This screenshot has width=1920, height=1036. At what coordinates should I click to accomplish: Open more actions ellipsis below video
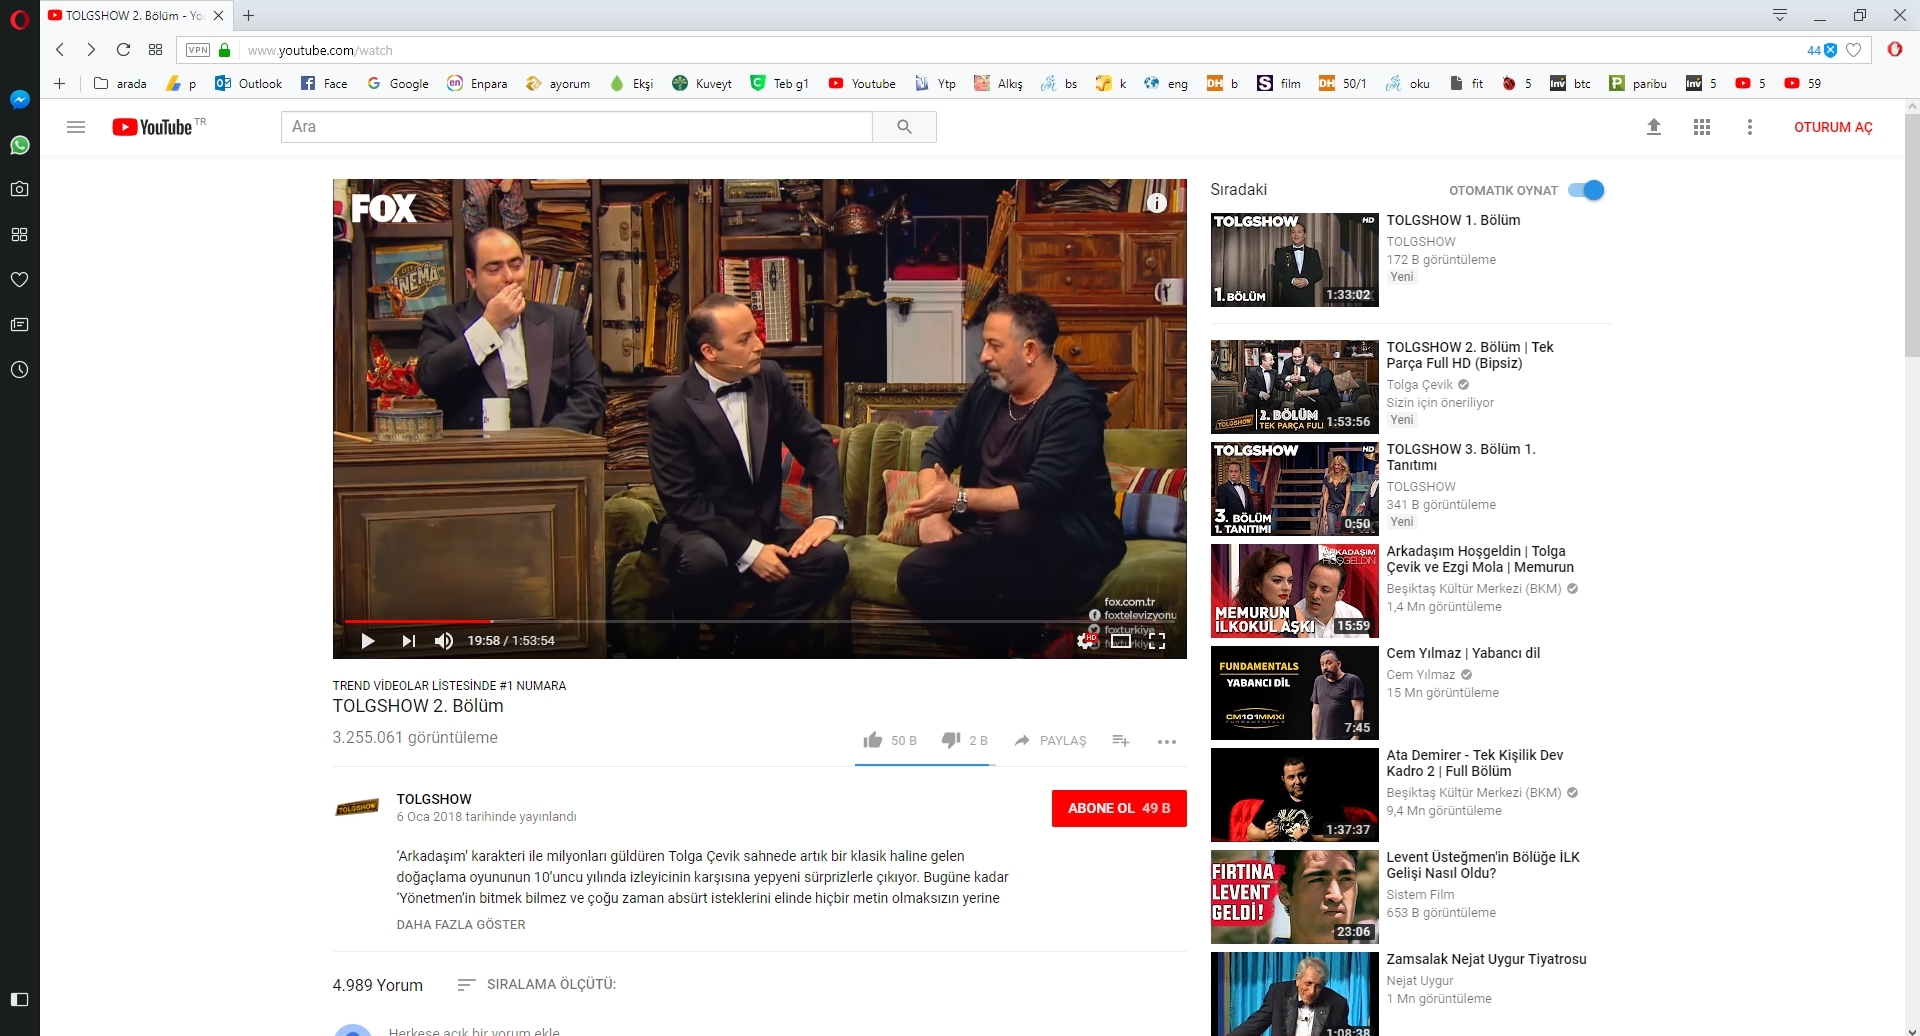click(x=1167, y=741)
